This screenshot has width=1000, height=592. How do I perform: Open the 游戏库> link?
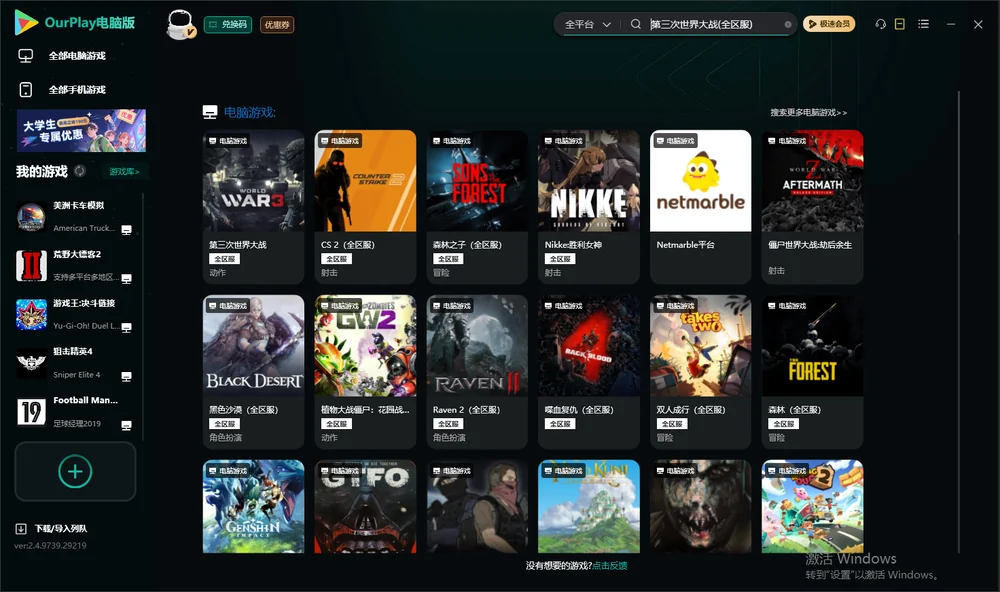point(124,172)
